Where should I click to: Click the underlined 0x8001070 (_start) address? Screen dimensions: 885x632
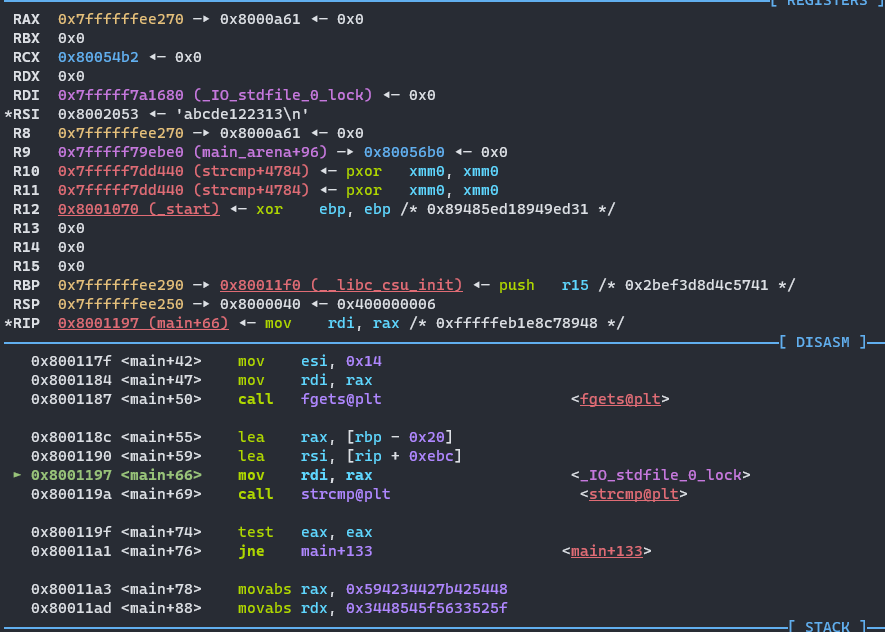(138, 209)
